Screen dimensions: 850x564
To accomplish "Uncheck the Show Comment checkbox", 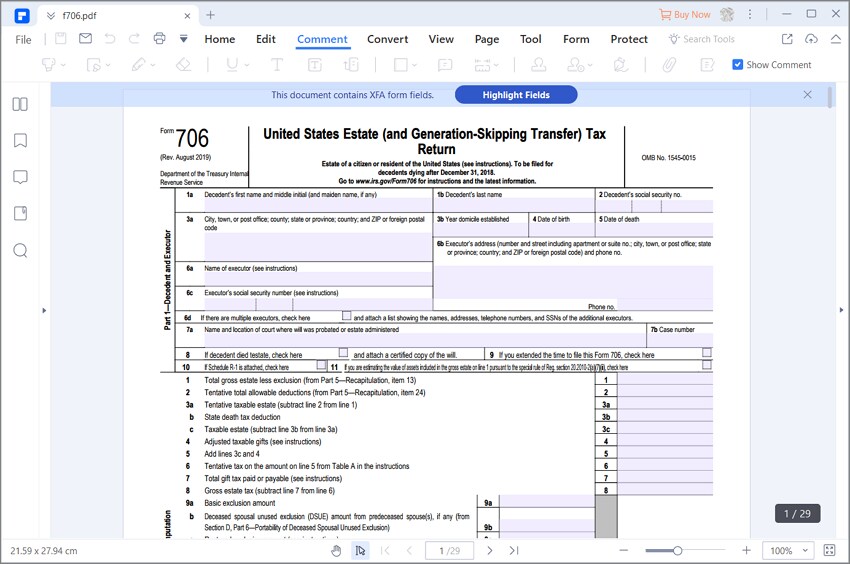I will pyautogui.click(x=737, y=65).
